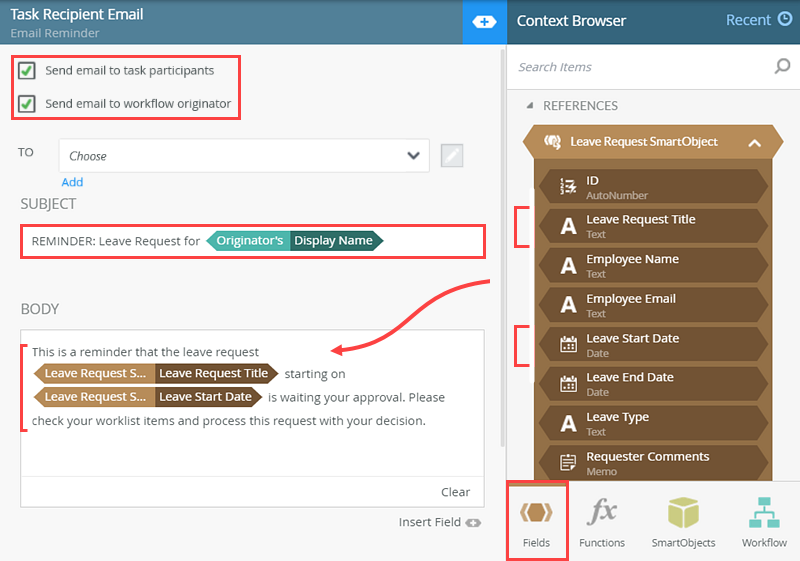
Task: Select the Originator's Display Name token
Action: 294,241
